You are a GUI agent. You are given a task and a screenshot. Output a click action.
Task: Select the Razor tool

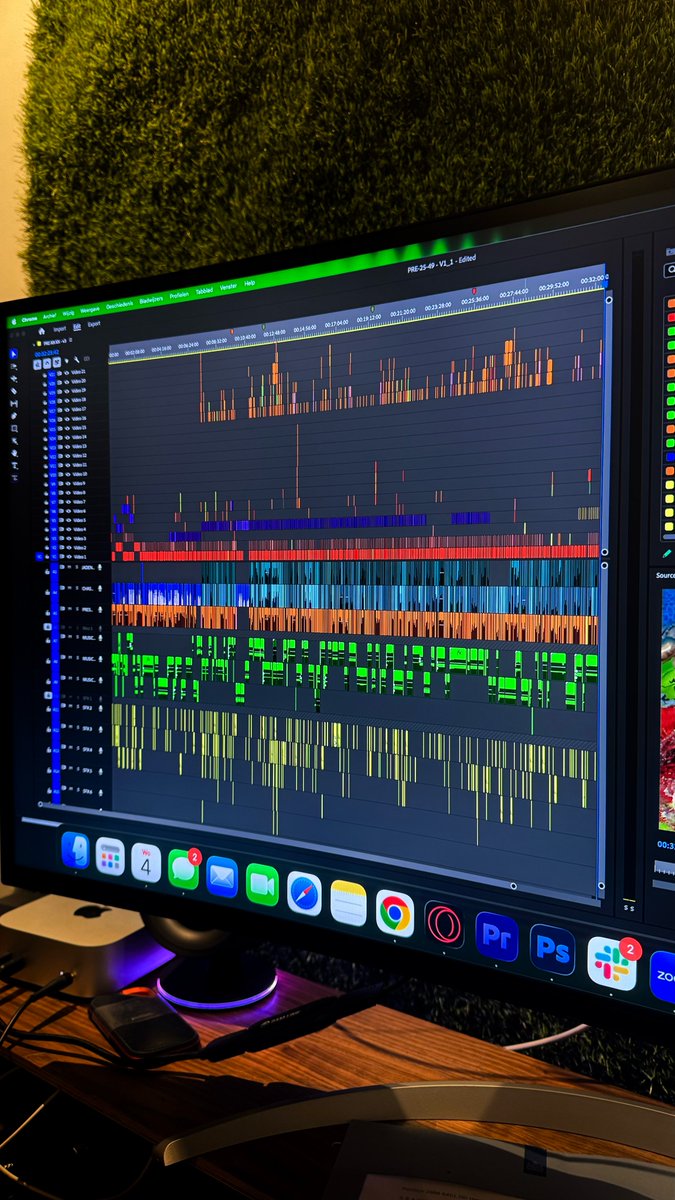pos(14,391)
